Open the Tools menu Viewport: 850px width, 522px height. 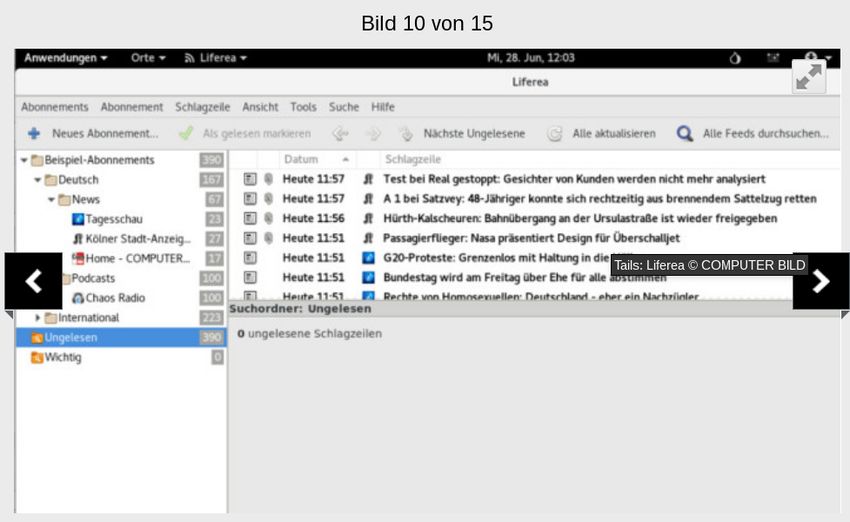[x=303, y=107]
